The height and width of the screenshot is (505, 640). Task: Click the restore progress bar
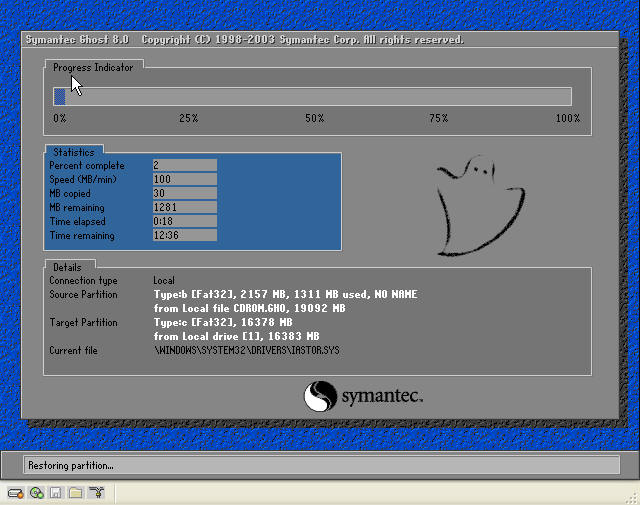[x=312, y=97]
